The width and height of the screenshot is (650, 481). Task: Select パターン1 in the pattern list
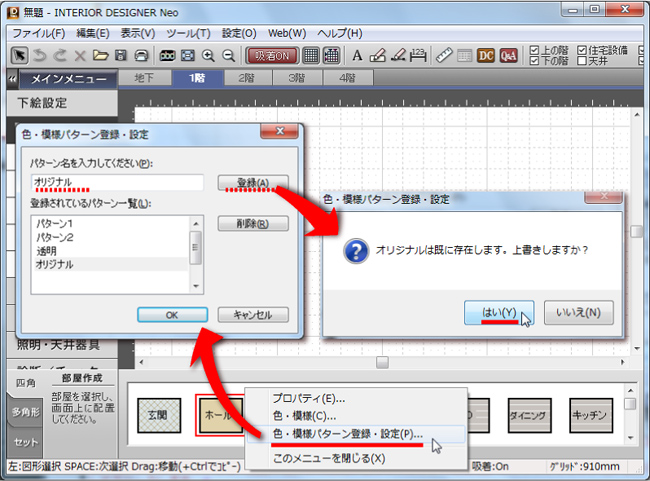click(111, 223)
